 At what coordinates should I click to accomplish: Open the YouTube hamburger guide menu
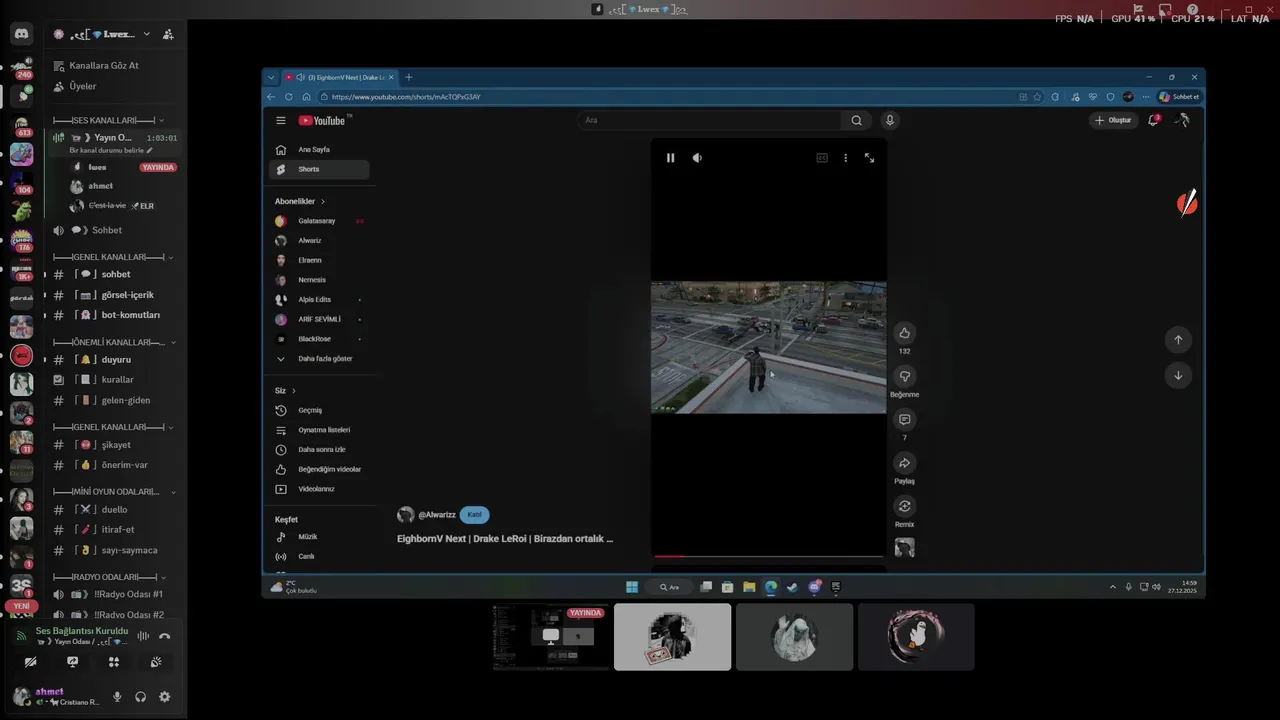281,120
